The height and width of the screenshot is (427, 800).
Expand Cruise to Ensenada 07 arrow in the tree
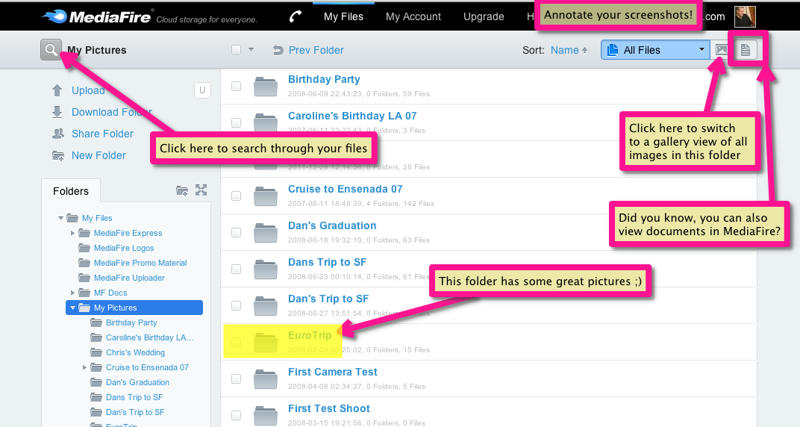tap(84, 367)
